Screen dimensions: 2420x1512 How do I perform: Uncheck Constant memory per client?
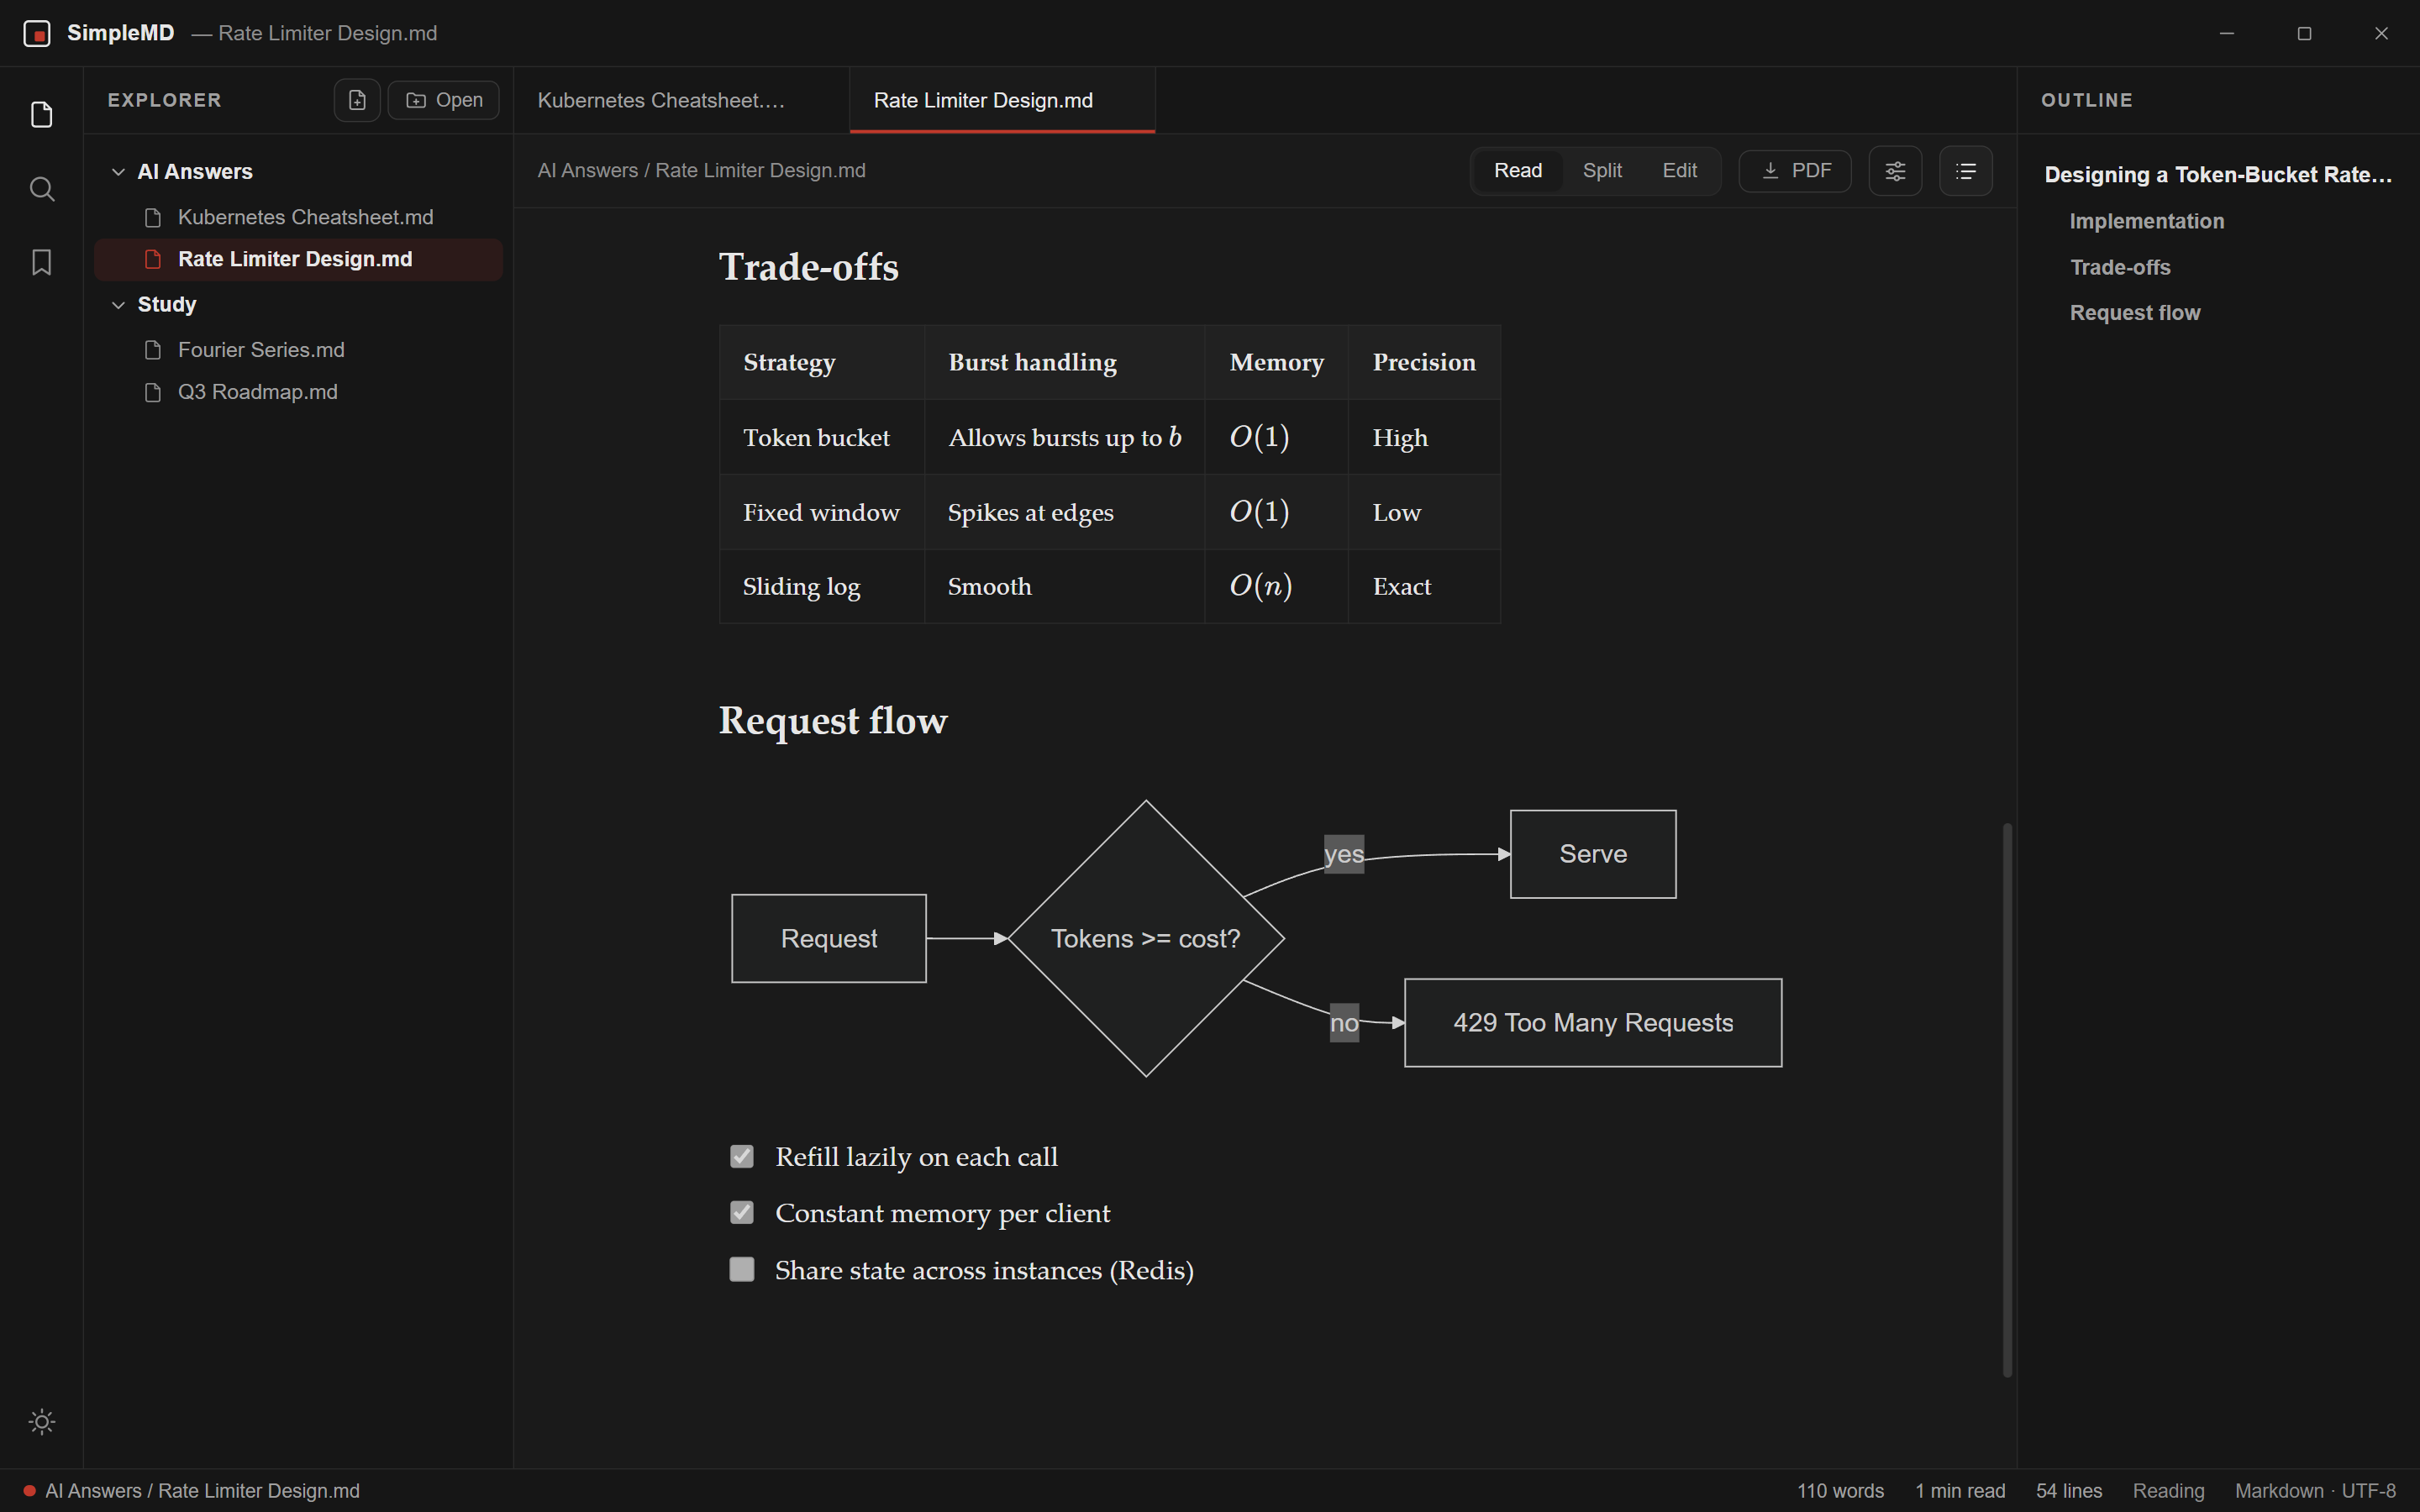pyautogui.click(x=742, y=1213)
